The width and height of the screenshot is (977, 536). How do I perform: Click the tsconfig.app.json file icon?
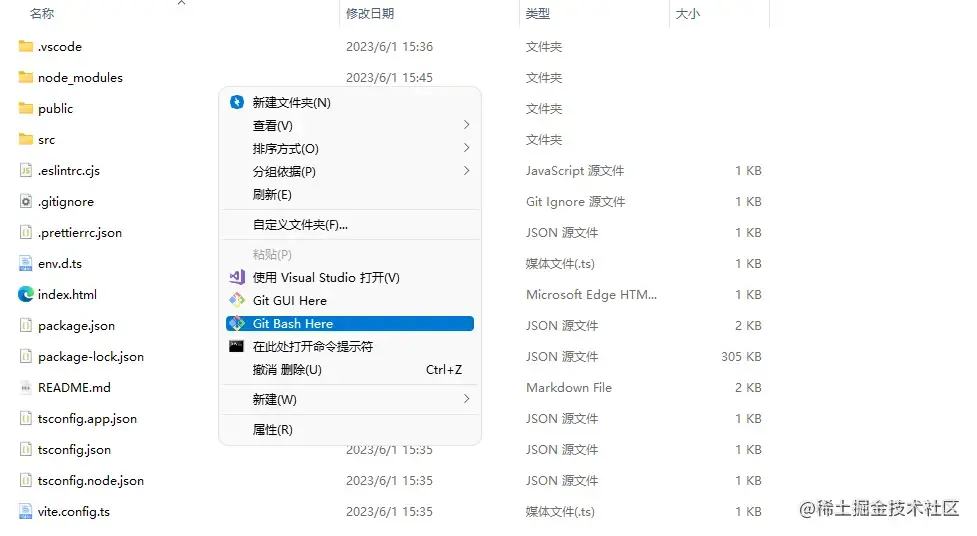tap(26, 418)
